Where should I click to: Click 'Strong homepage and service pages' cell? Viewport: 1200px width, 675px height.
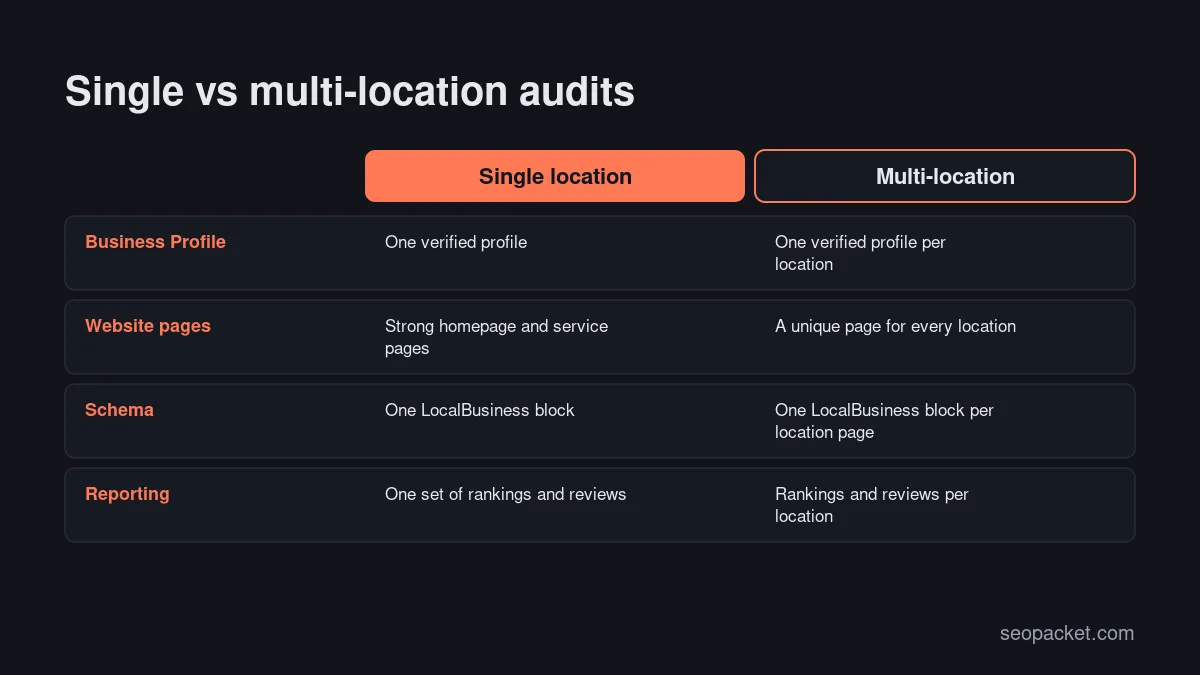coord(496,337)
